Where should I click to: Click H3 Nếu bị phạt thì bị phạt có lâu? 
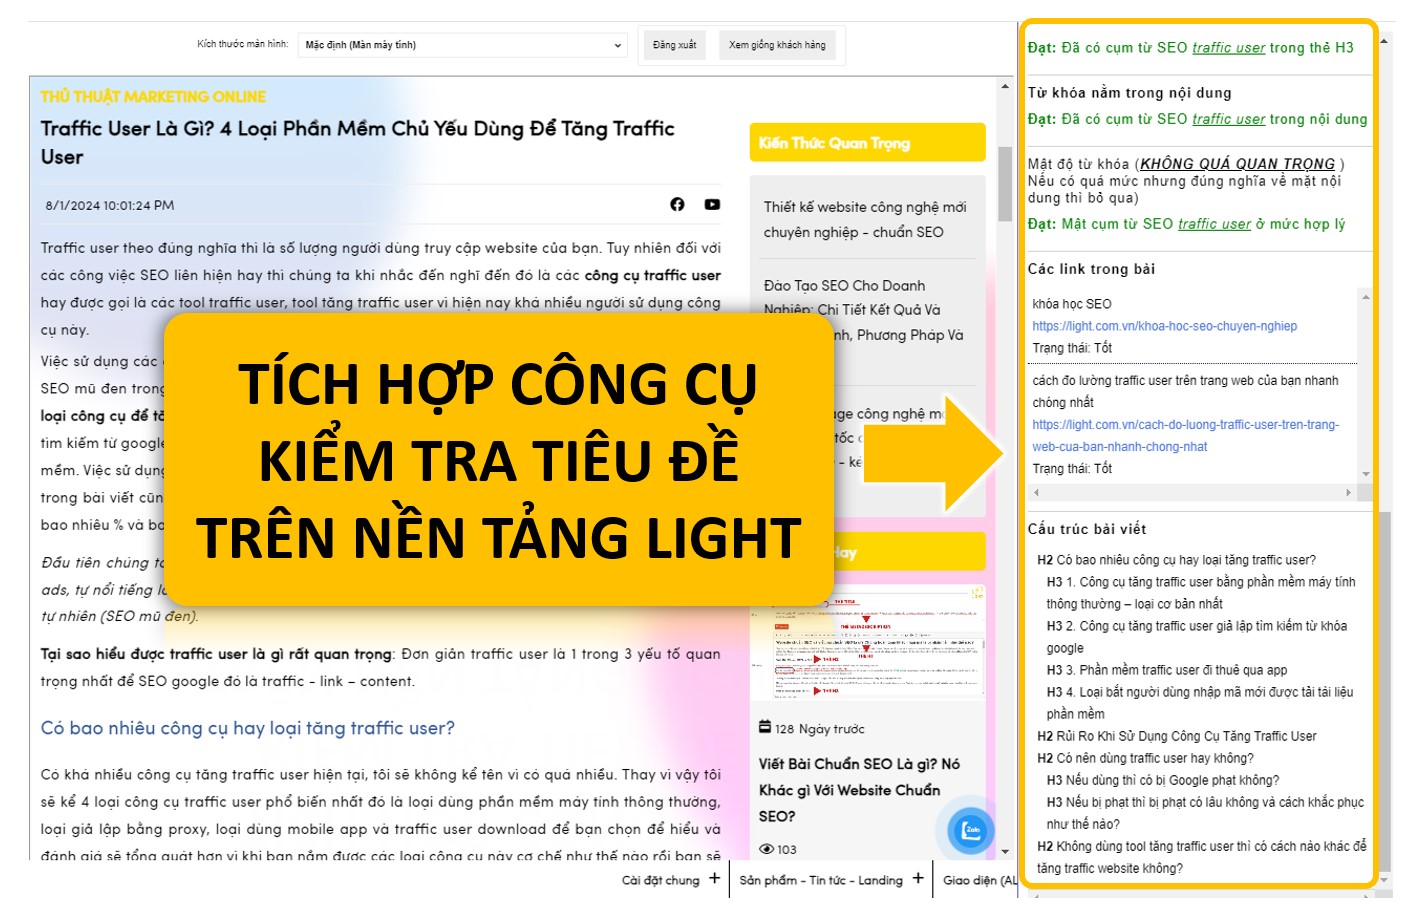pos(1205,813)
